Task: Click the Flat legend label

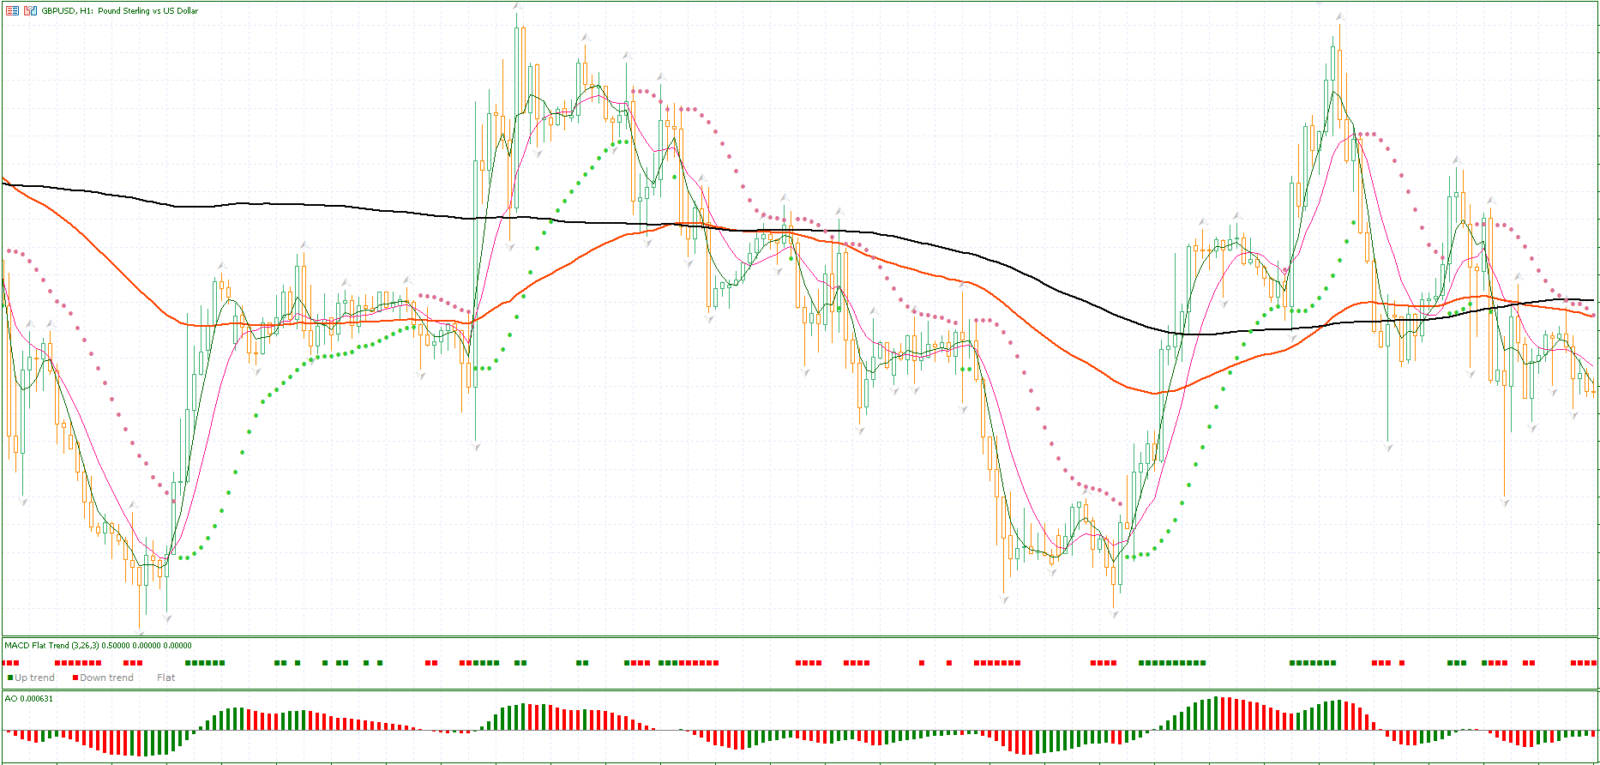Action: coord(166,677)
